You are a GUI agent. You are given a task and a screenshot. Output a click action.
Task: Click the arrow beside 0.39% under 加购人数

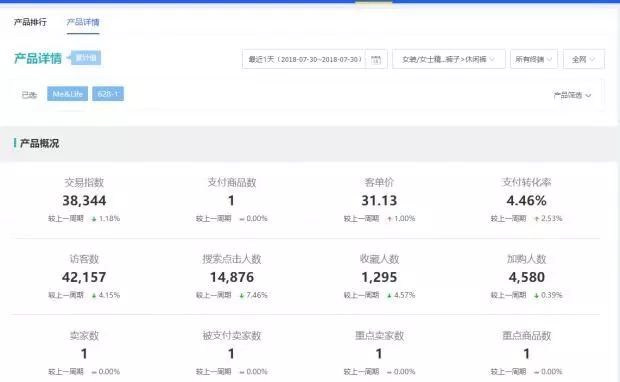[x=537, y=295]
